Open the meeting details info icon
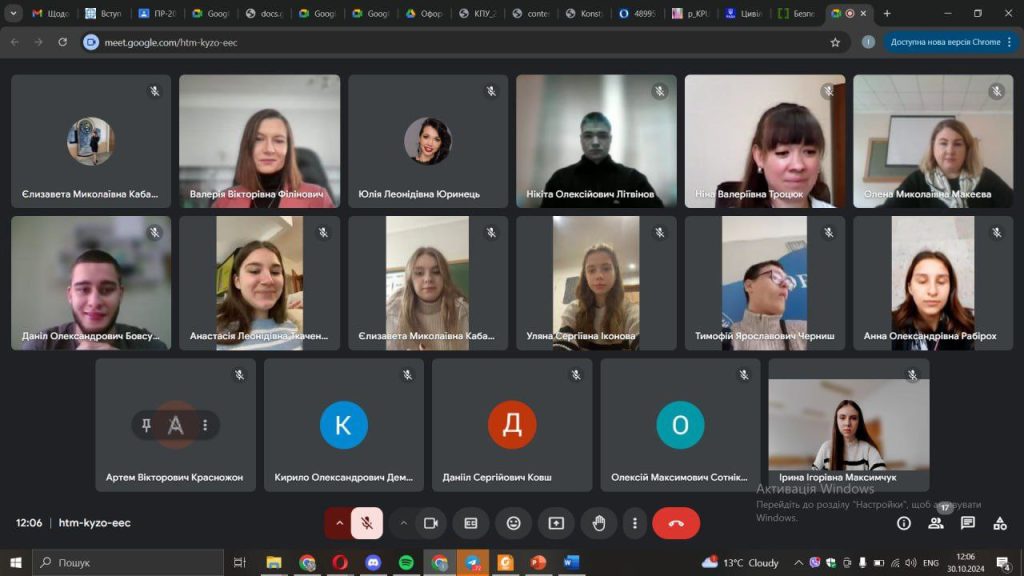The height and width of the screenshot is (576, 1024). click(904, 523)
